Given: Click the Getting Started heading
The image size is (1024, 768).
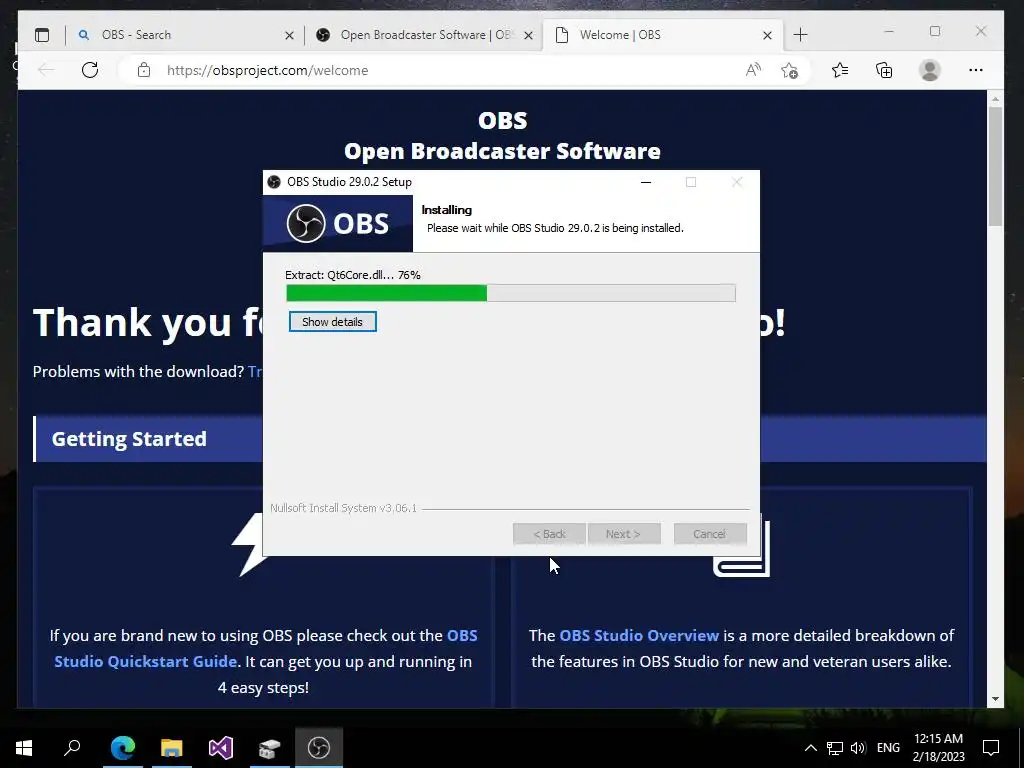Looking at the screenshot, I should pyautogui.click(x=129, y=439).
